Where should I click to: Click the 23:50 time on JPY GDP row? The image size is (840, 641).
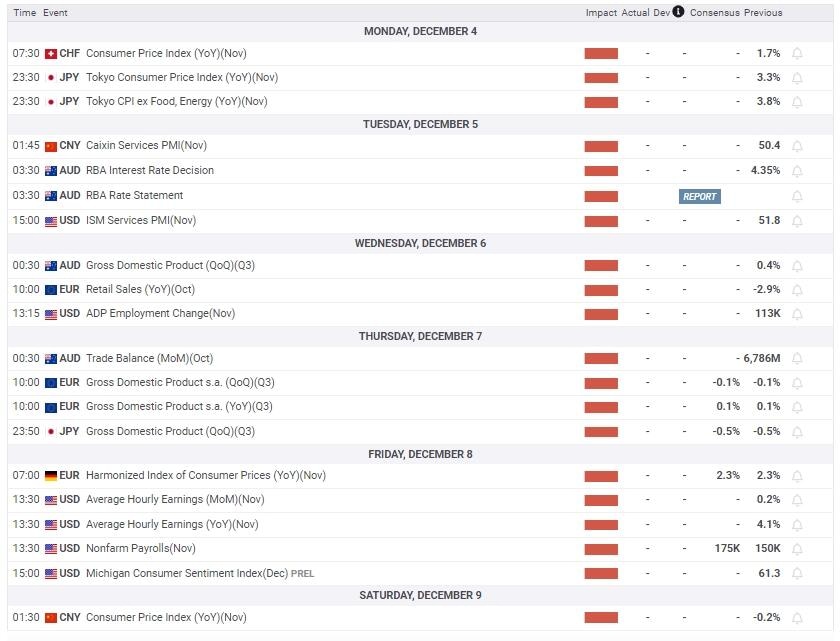pos(26,431)
